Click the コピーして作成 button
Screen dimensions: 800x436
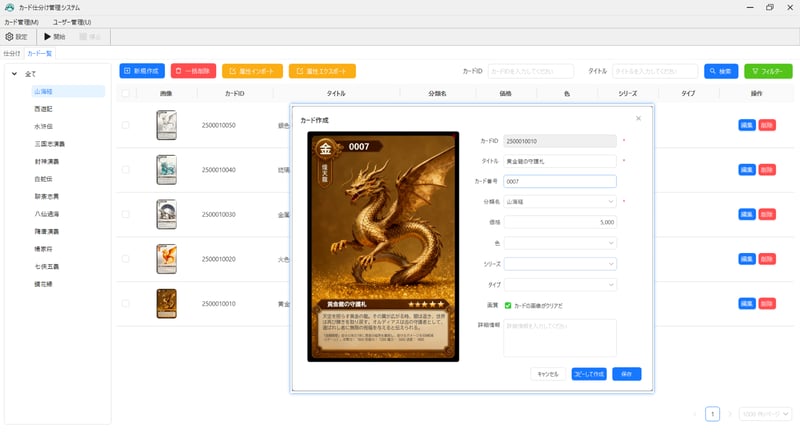coord(588,373)
